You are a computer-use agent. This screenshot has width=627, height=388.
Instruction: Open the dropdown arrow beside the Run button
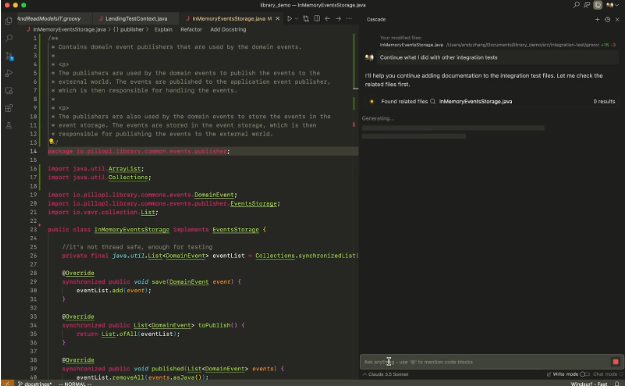point(296,19)
